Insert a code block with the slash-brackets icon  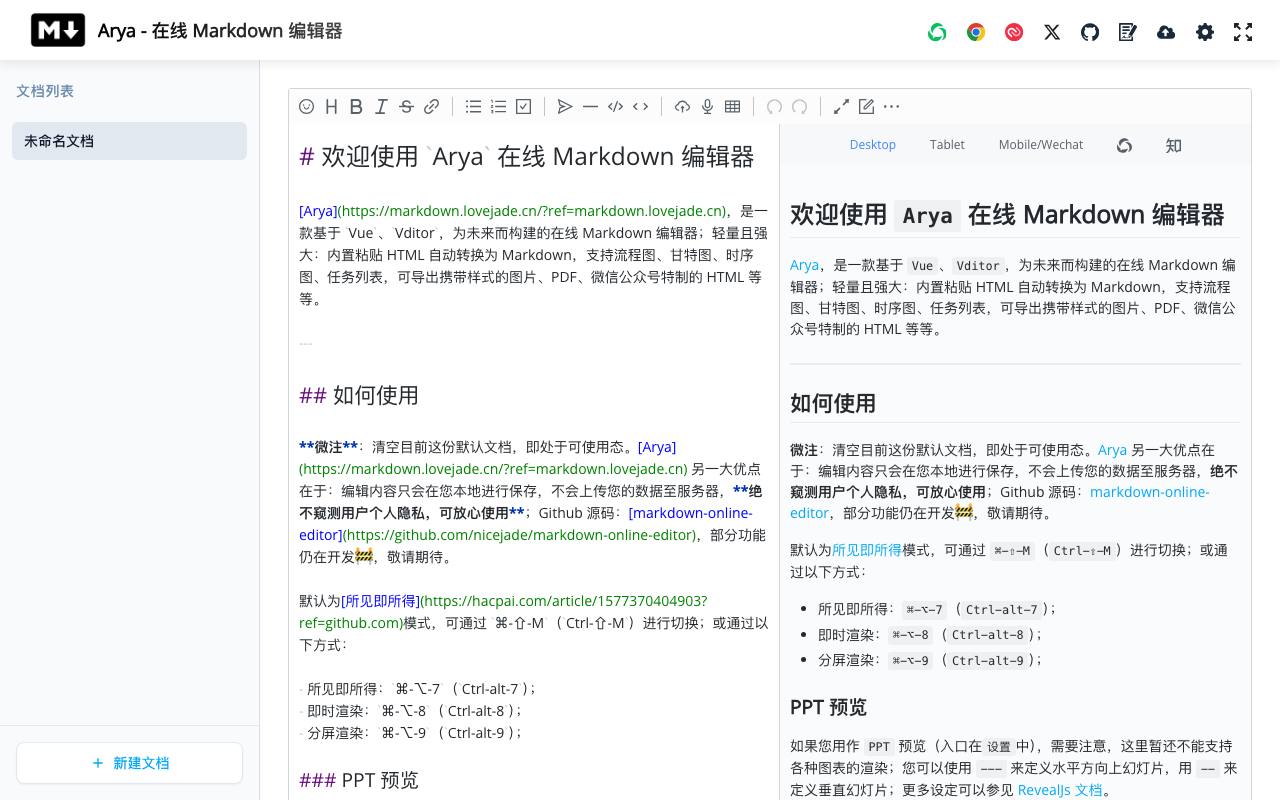coord(615,106)
